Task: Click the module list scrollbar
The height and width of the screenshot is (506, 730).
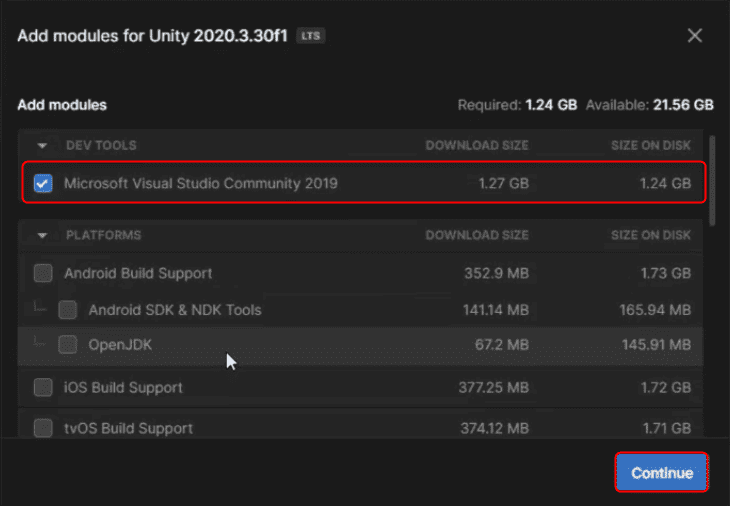Action: point(712,181)
